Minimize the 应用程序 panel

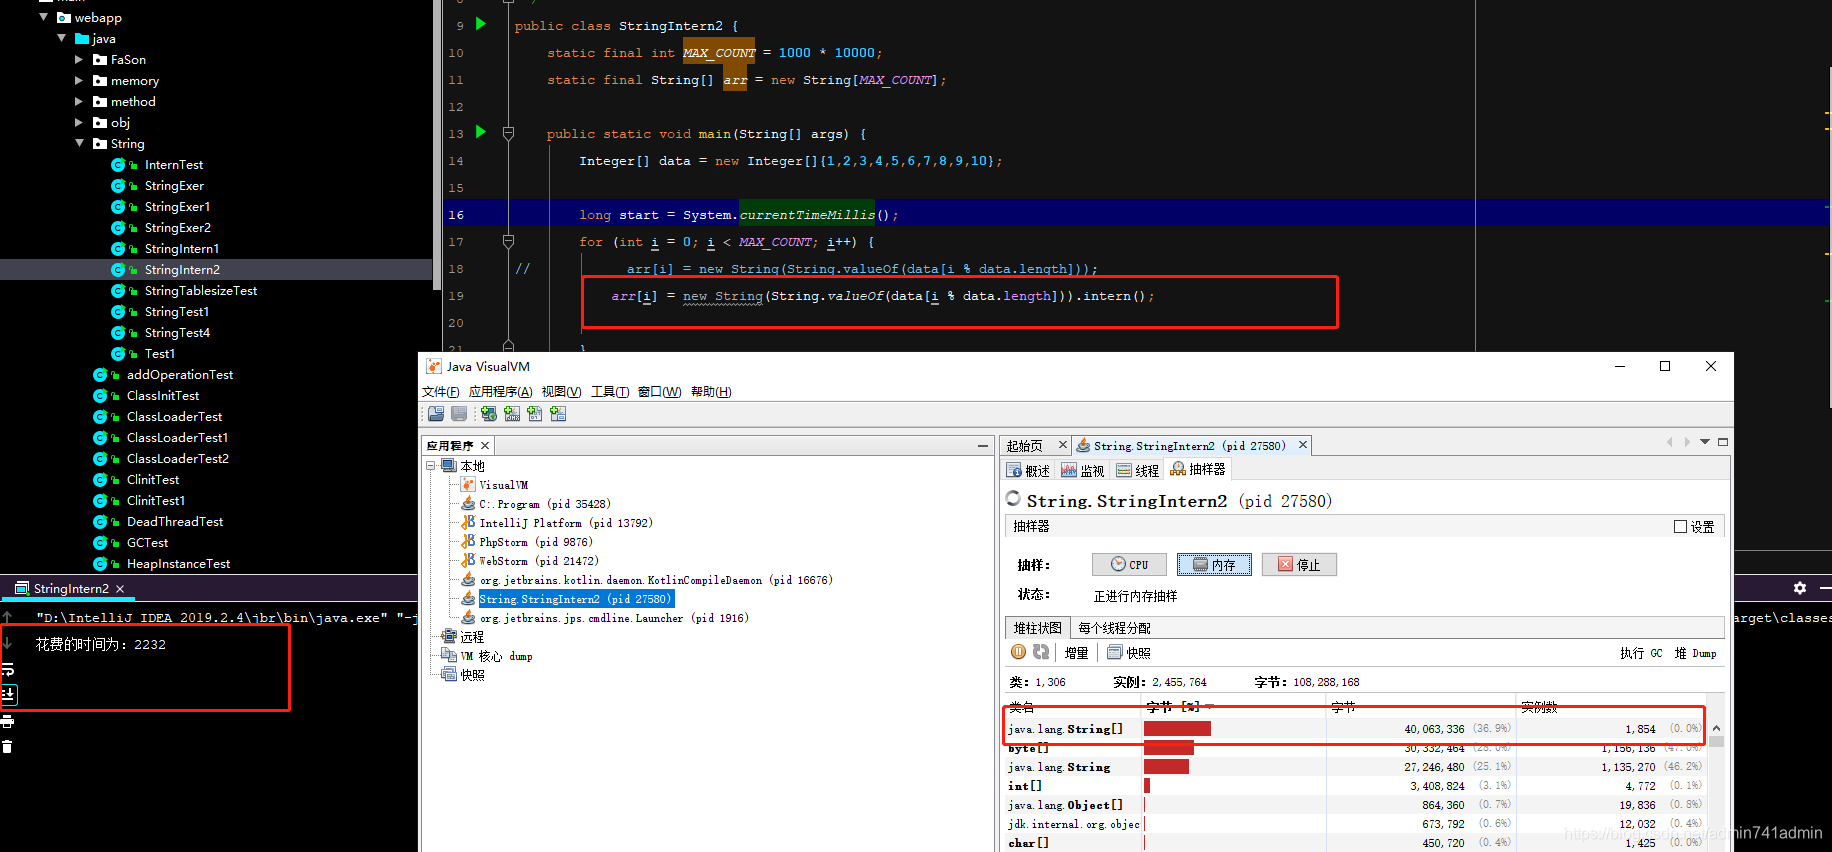pos(983,446)
